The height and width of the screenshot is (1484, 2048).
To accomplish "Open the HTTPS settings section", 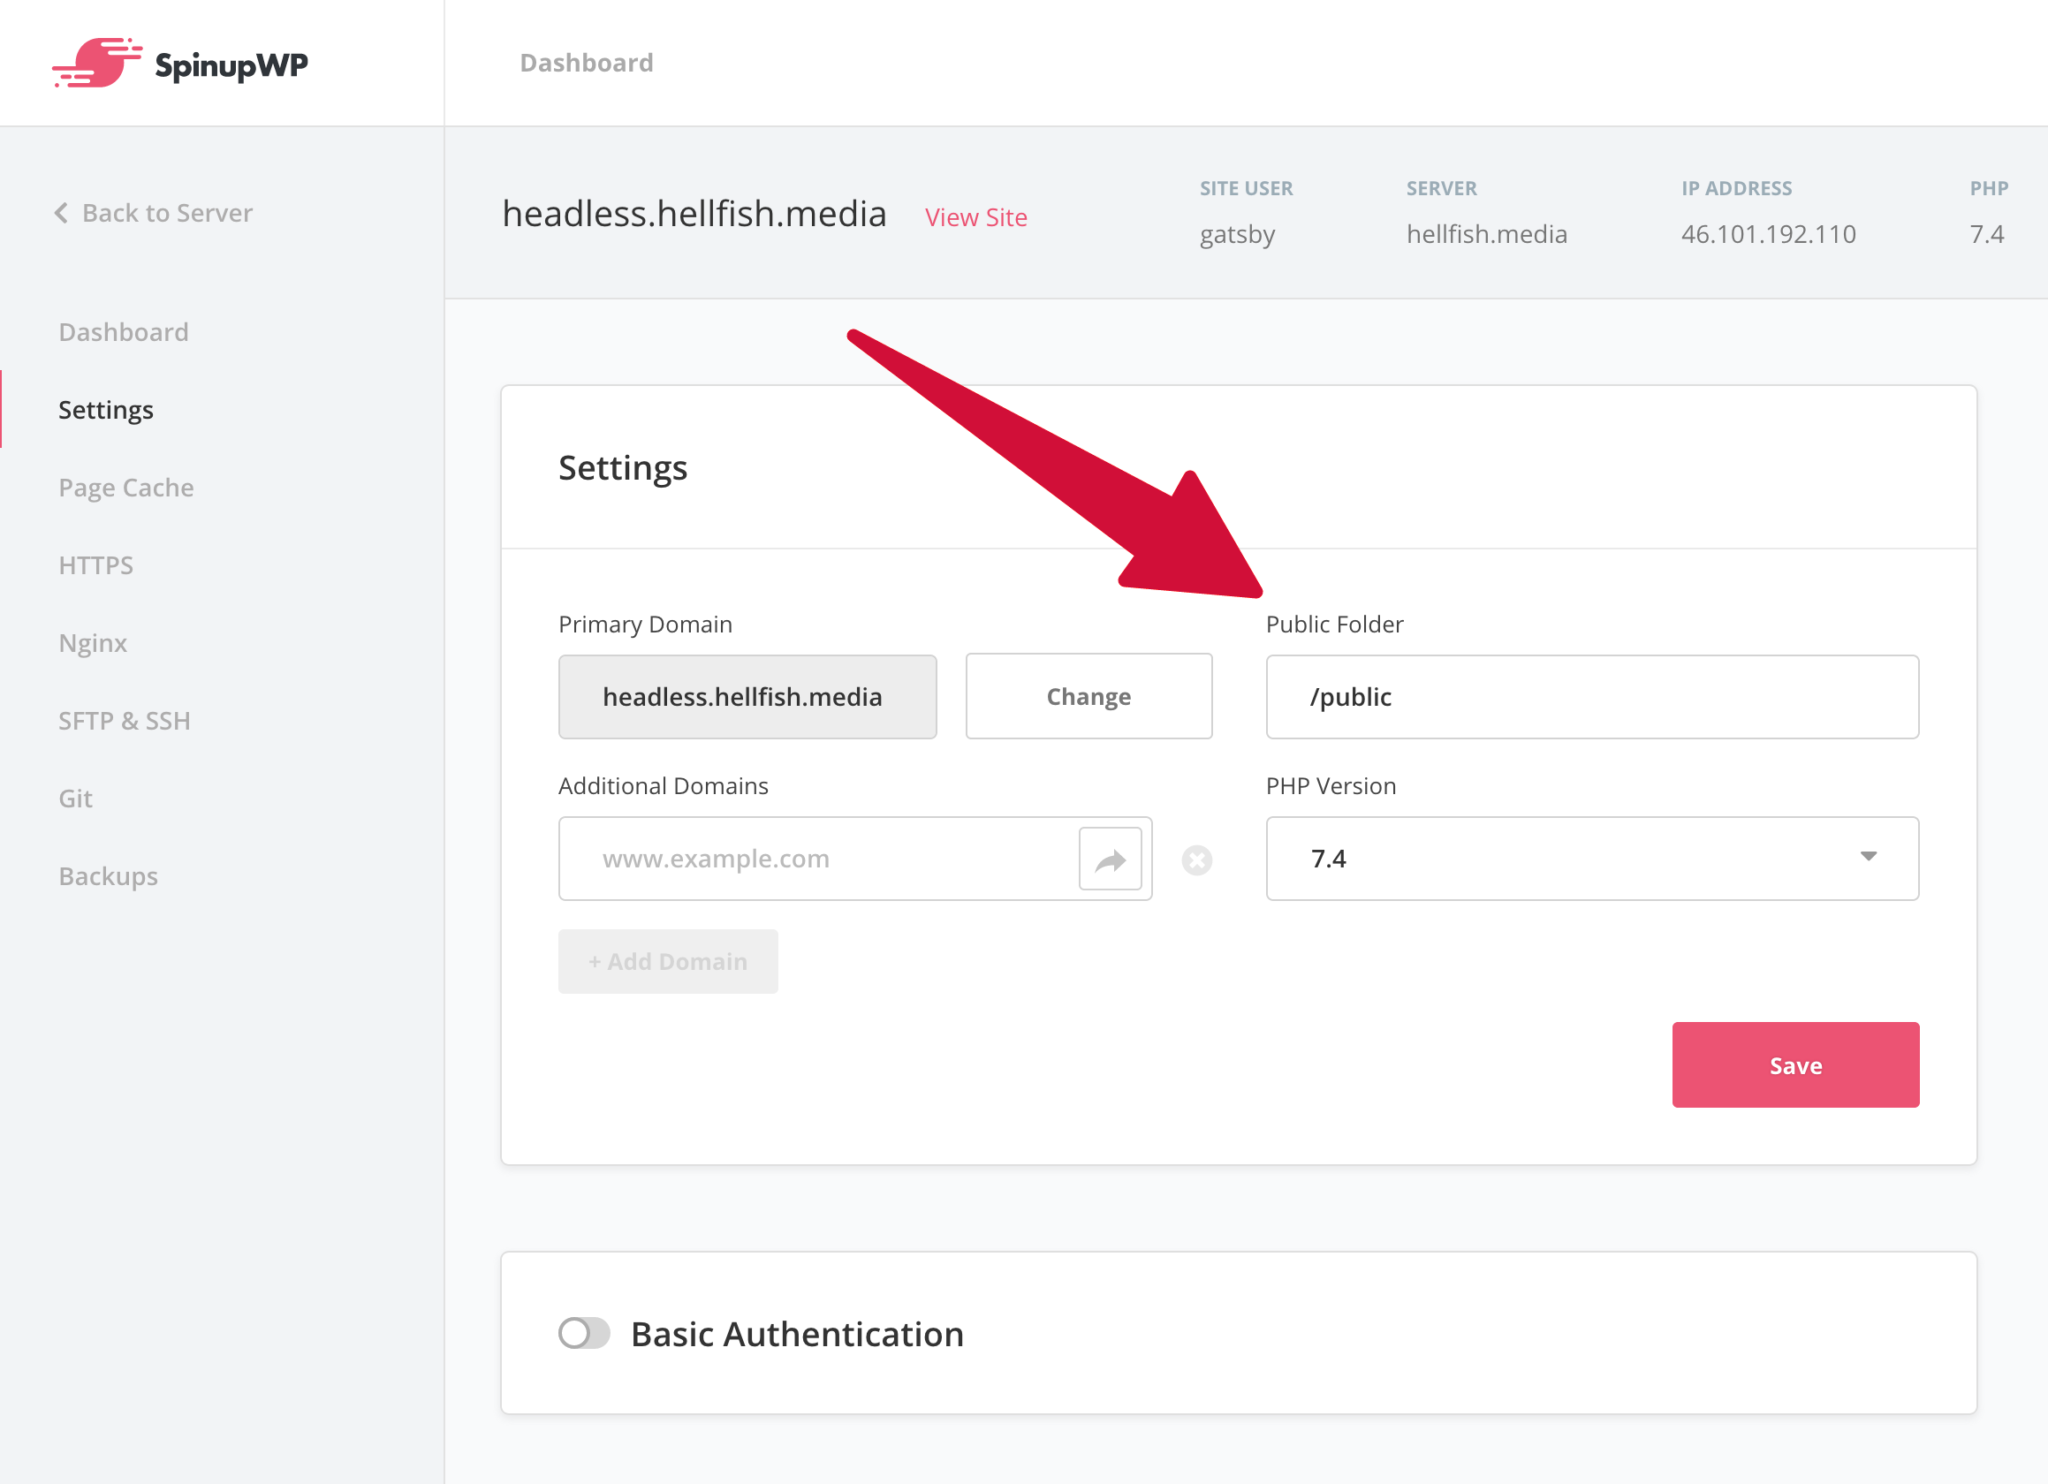I will [95, 564].
